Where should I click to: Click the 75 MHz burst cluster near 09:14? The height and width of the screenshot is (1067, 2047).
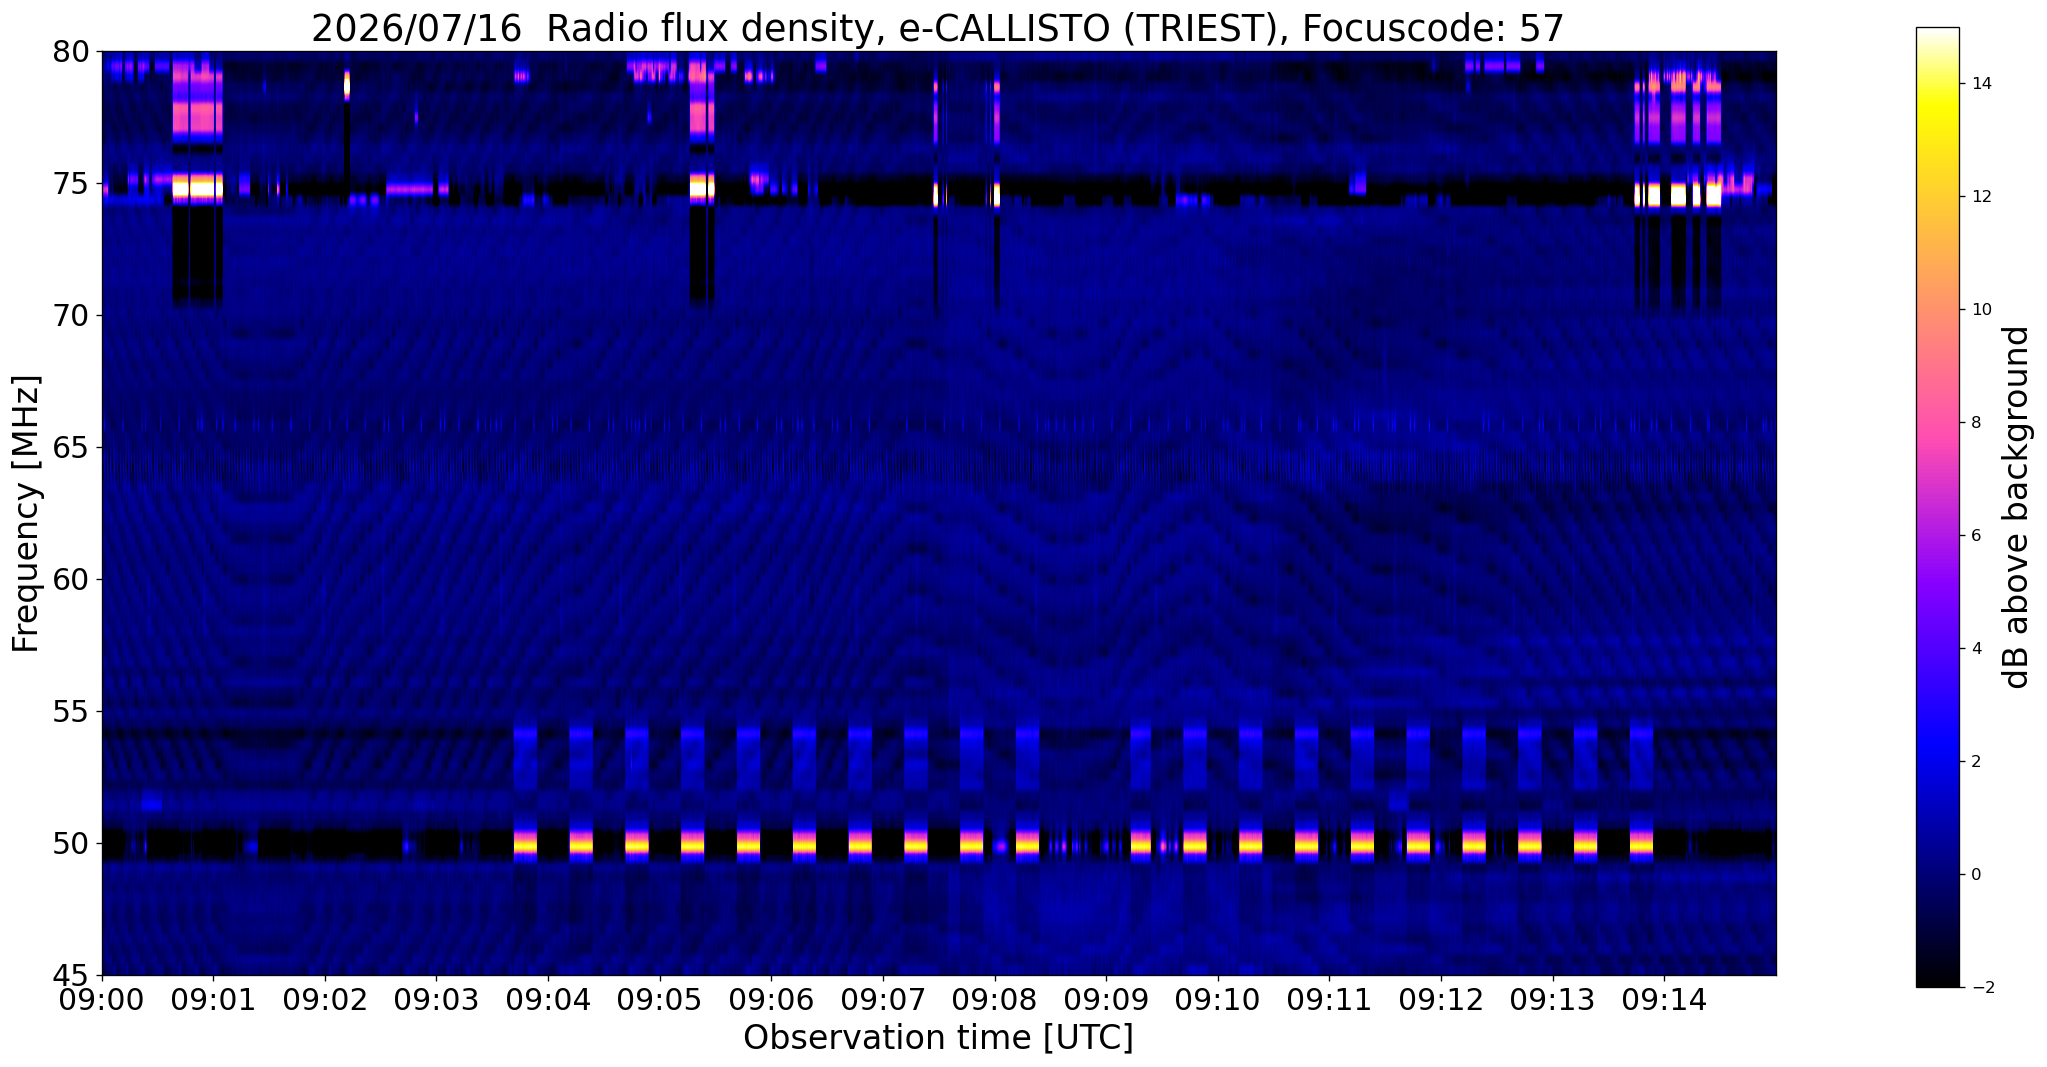click(x=1678, y=193)
